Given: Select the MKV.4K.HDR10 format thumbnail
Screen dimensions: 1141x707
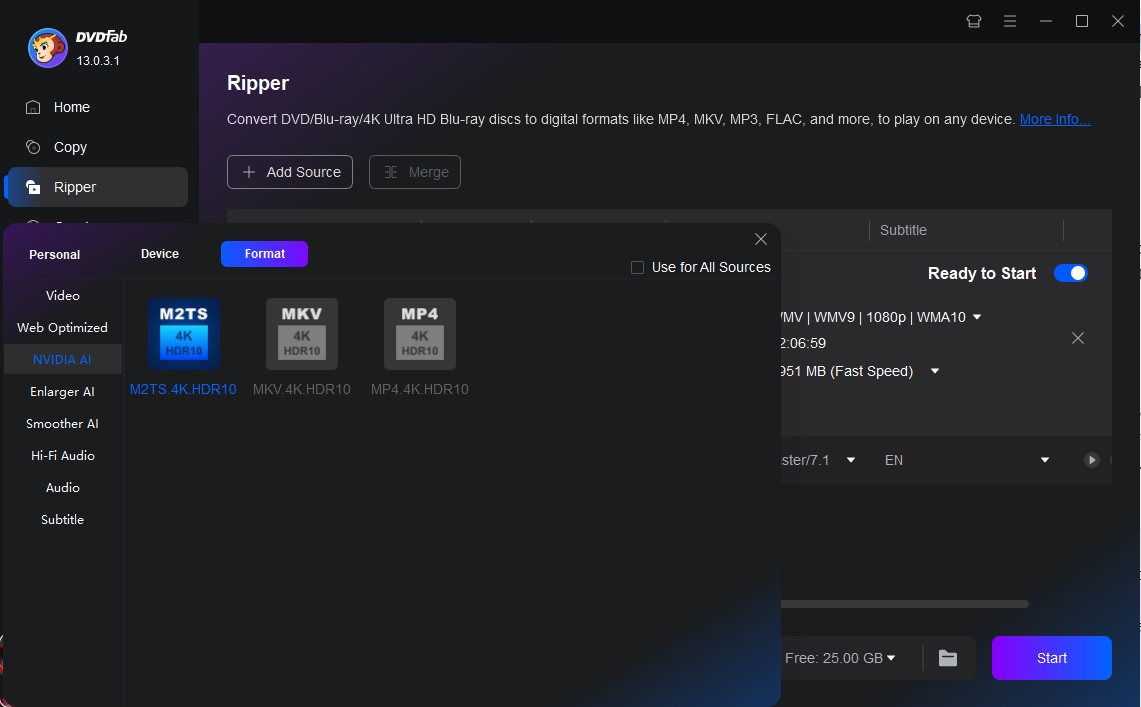Looking at the screenshot, I should (301, 334).
